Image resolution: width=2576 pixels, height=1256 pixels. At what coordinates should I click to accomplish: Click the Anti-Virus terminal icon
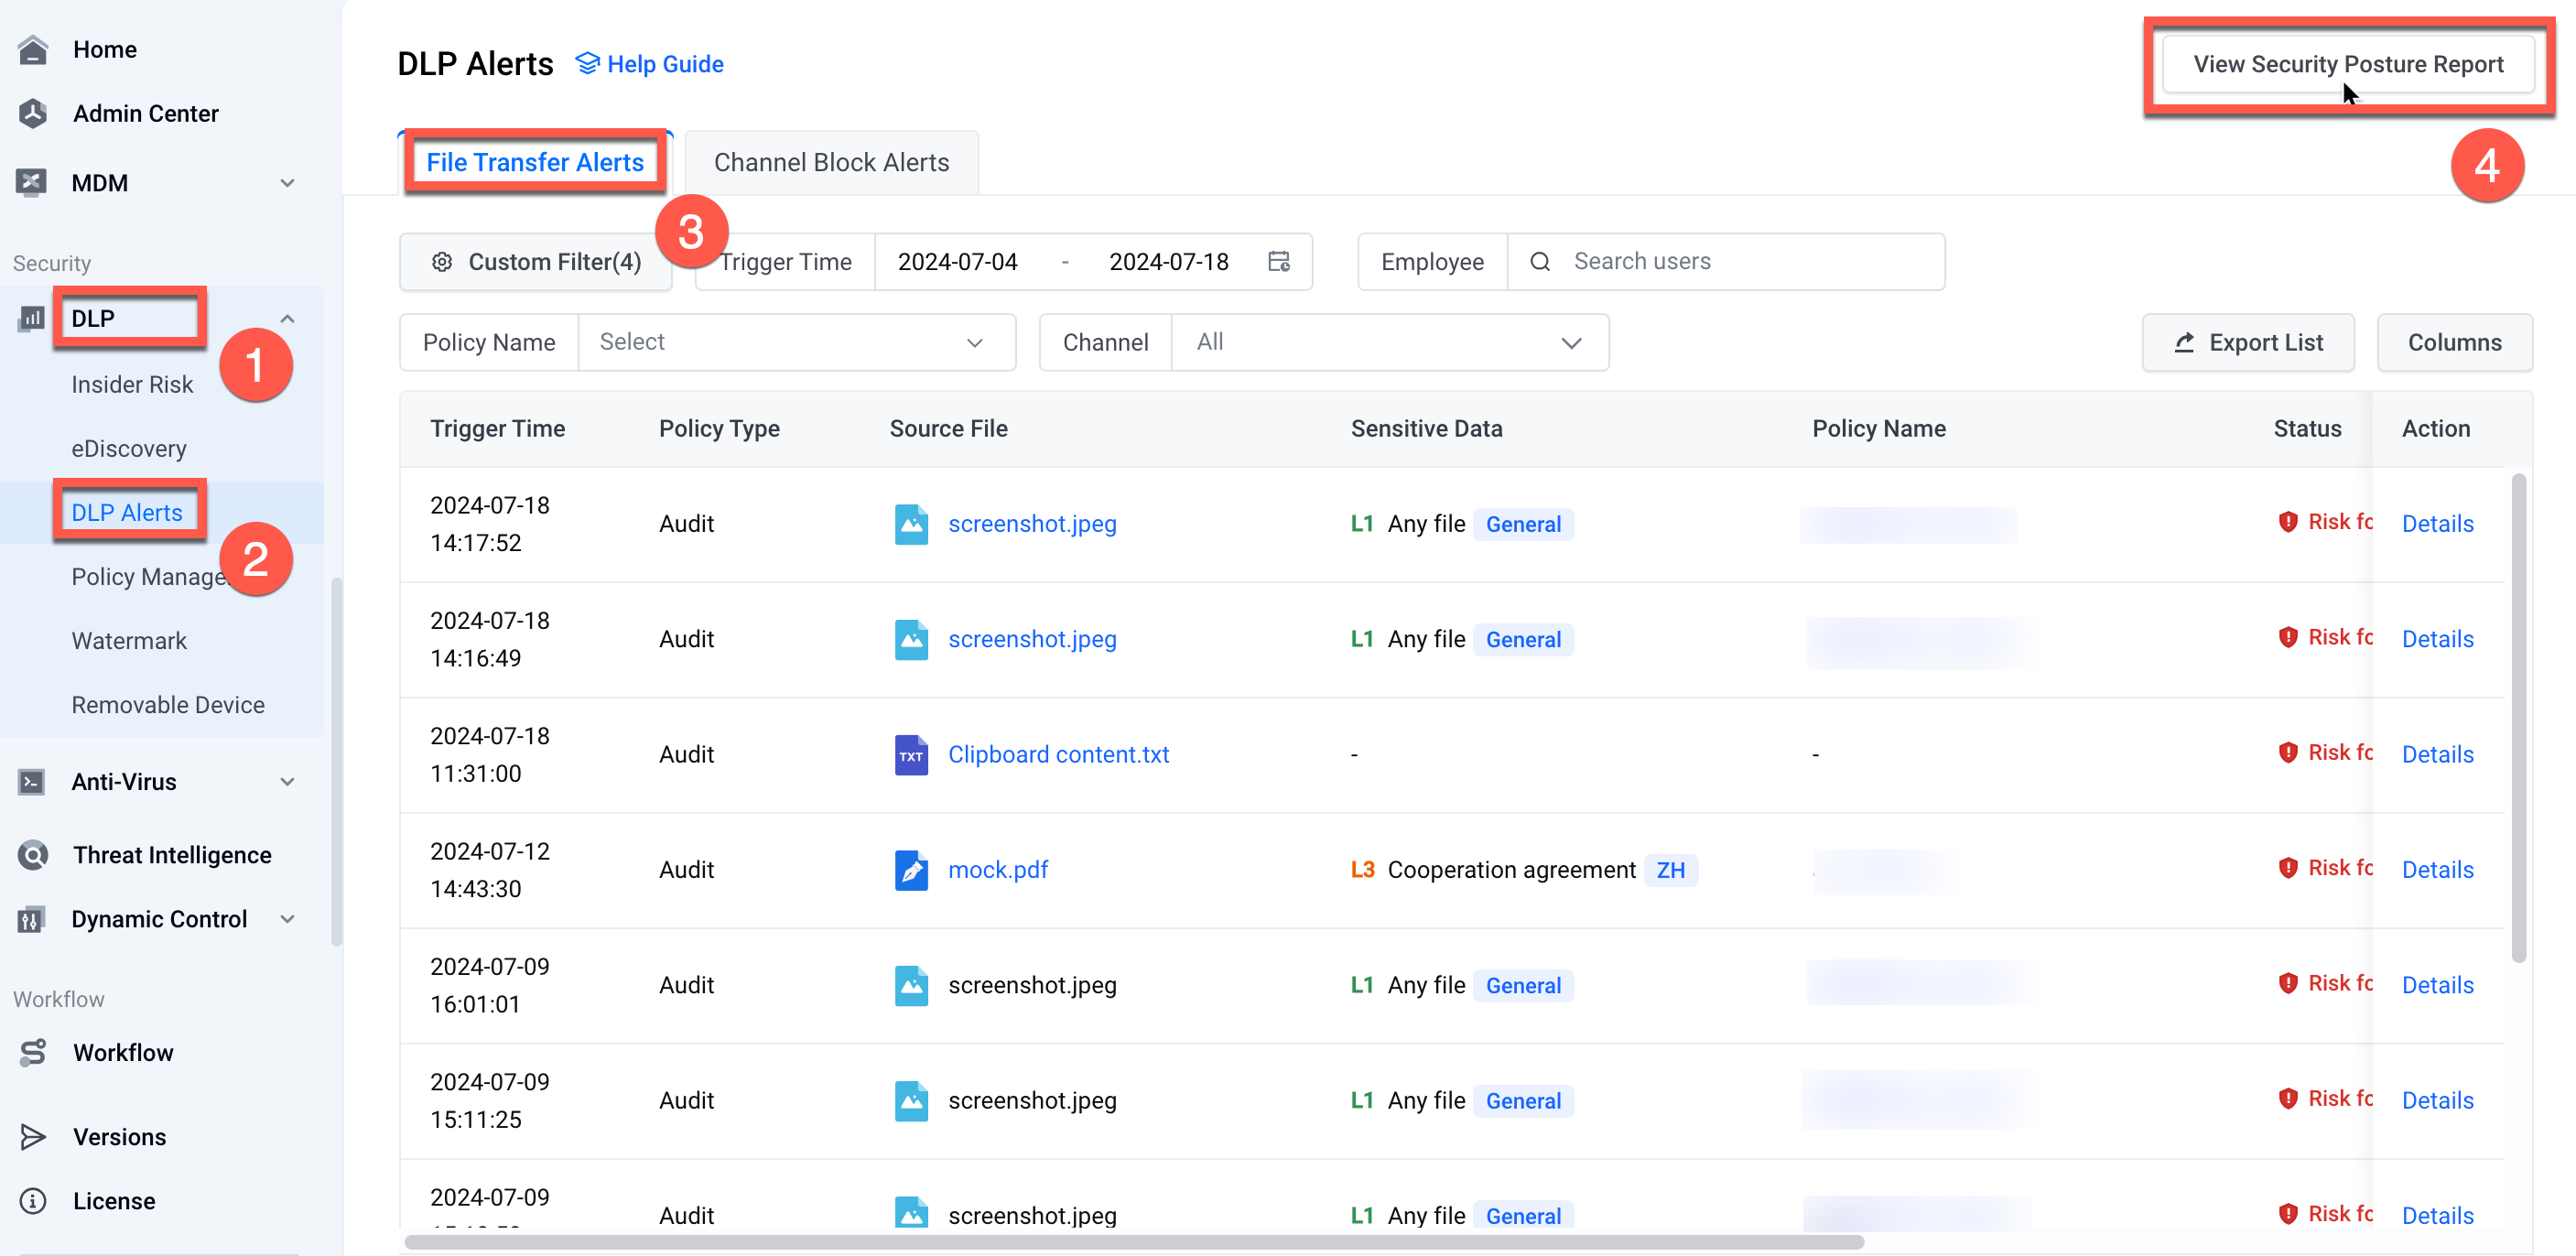click(x=32, y=781)
